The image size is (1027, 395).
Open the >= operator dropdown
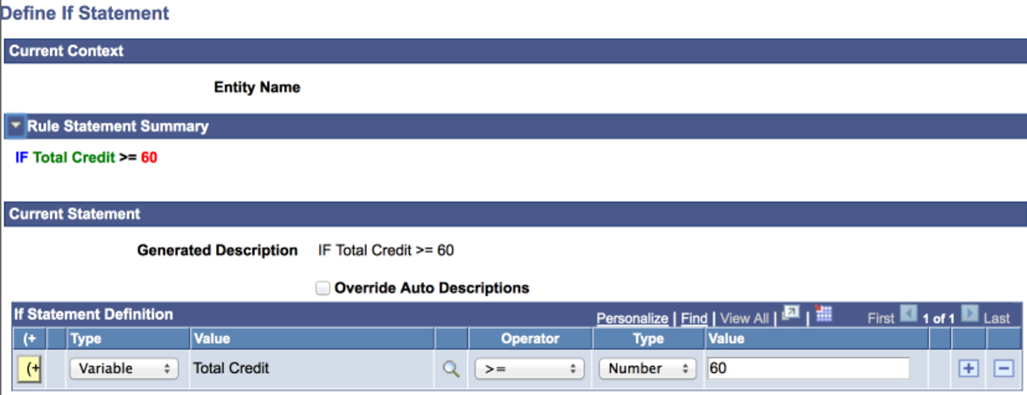pos(529,369)
